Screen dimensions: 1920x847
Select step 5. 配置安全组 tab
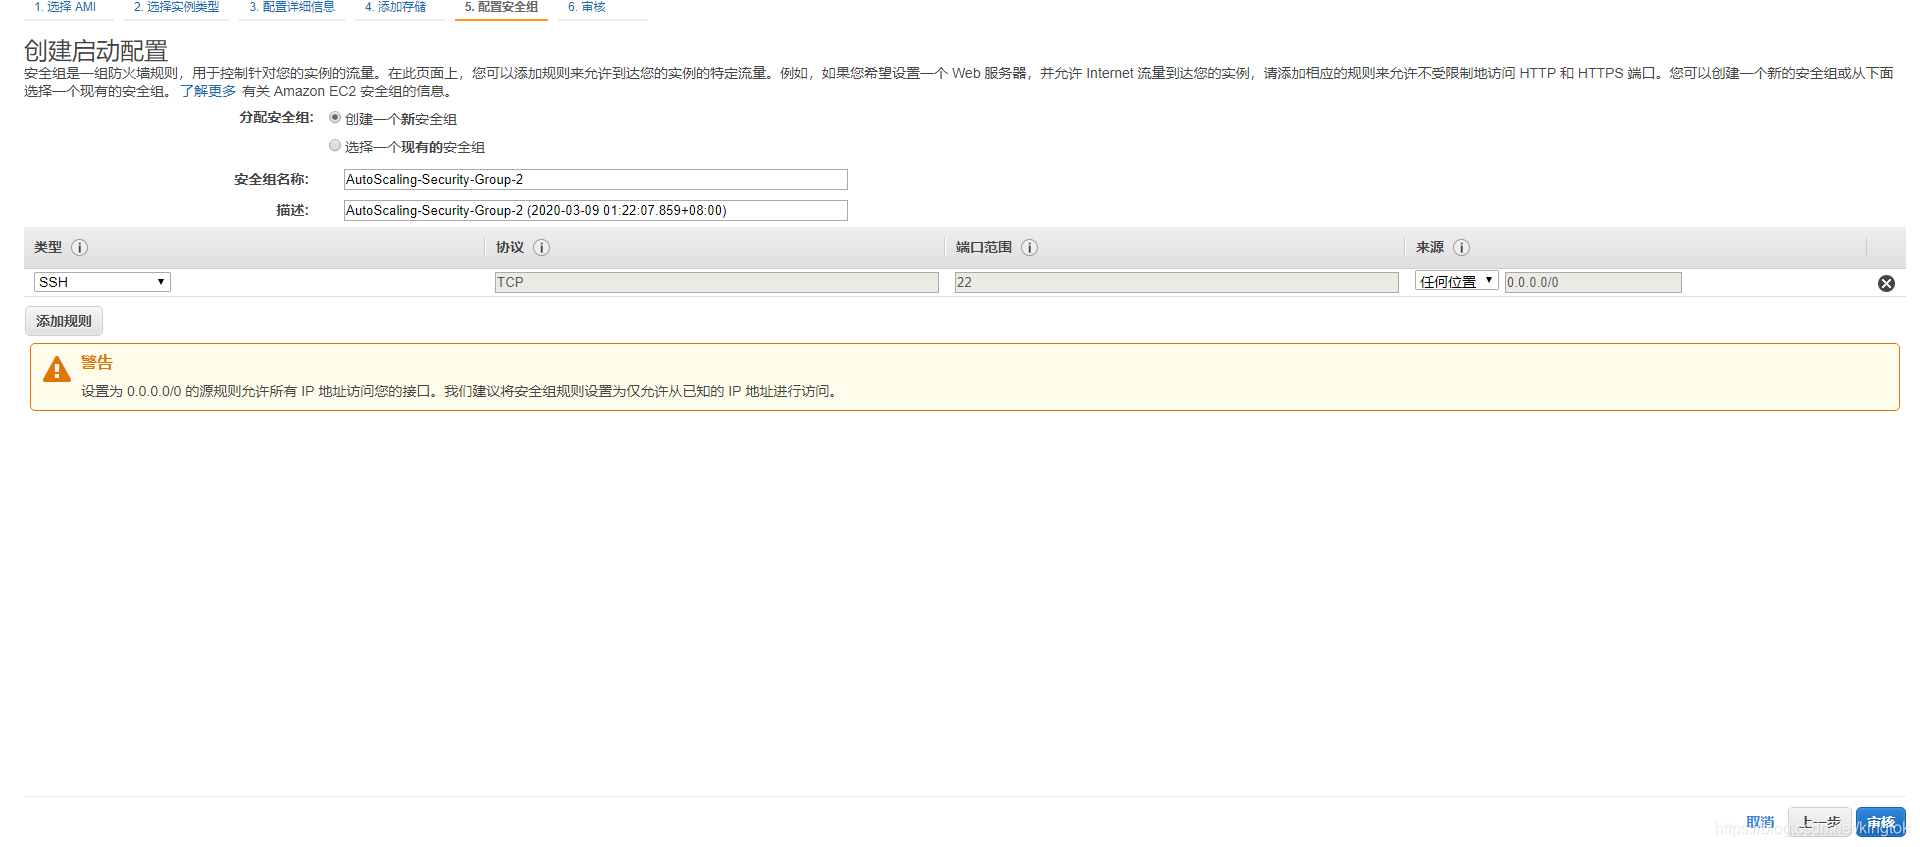[501, 7]
